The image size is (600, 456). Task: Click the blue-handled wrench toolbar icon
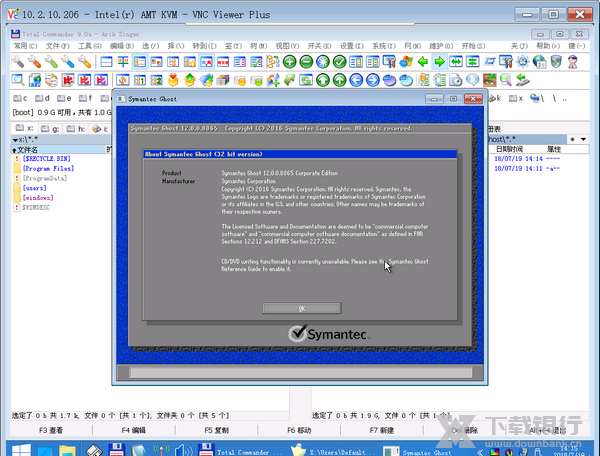[x=68, y=62]
